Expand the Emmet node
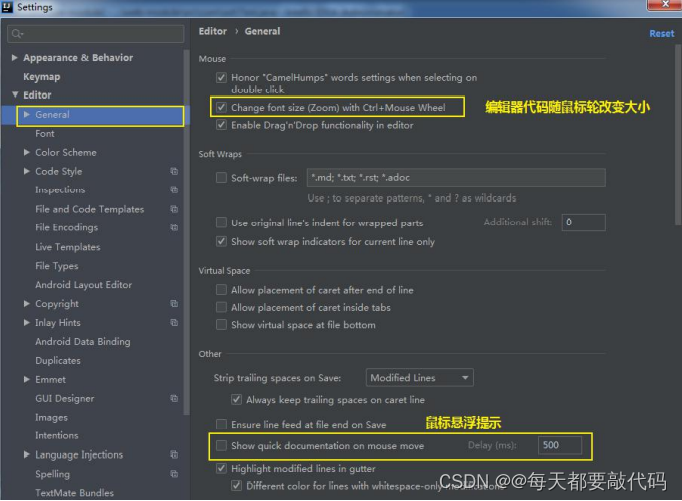Viewport: 682px width, 501px height. pos(27,379)
